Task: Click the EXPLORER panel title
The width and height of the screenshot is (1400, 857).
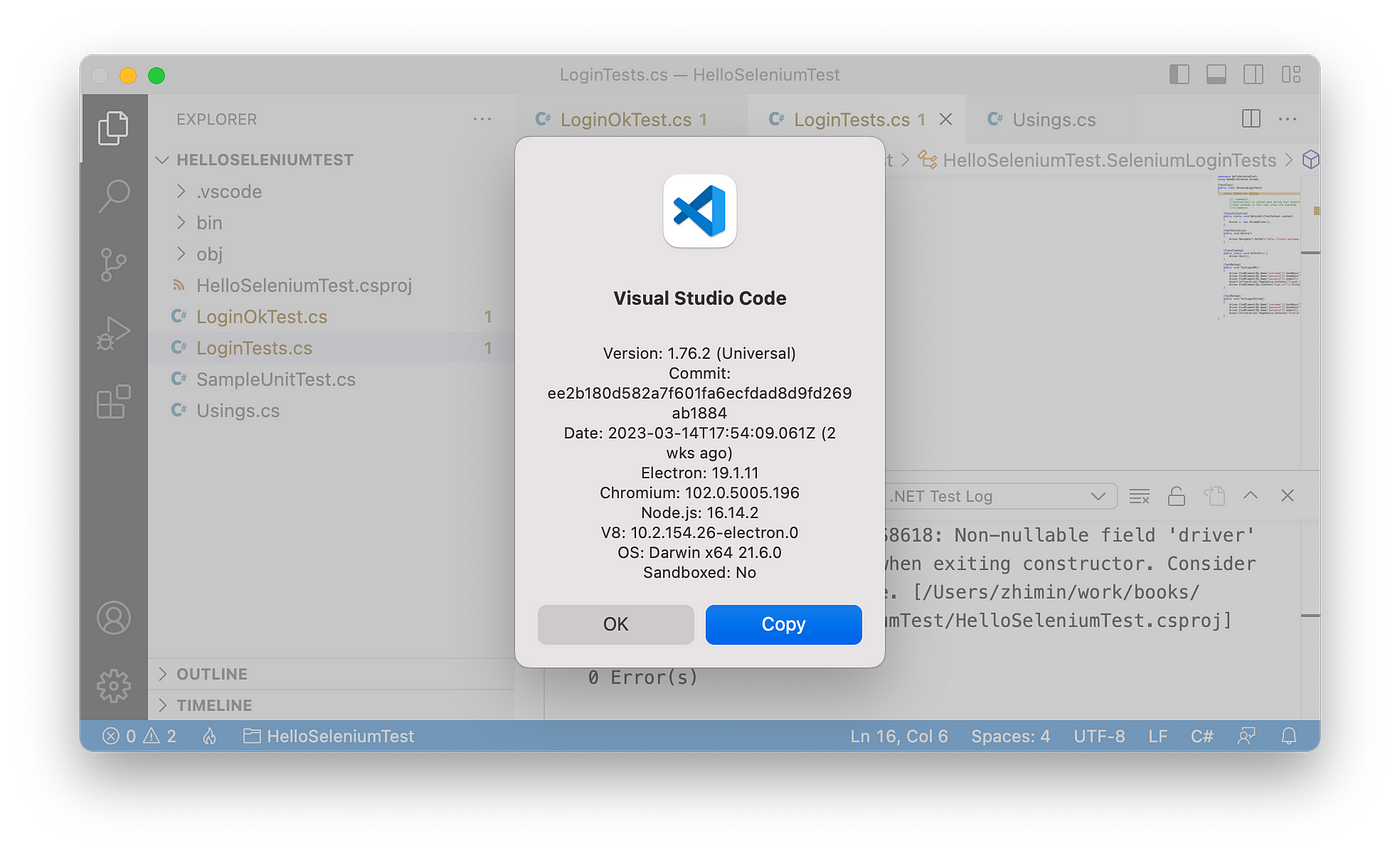Action: point(217,119)
